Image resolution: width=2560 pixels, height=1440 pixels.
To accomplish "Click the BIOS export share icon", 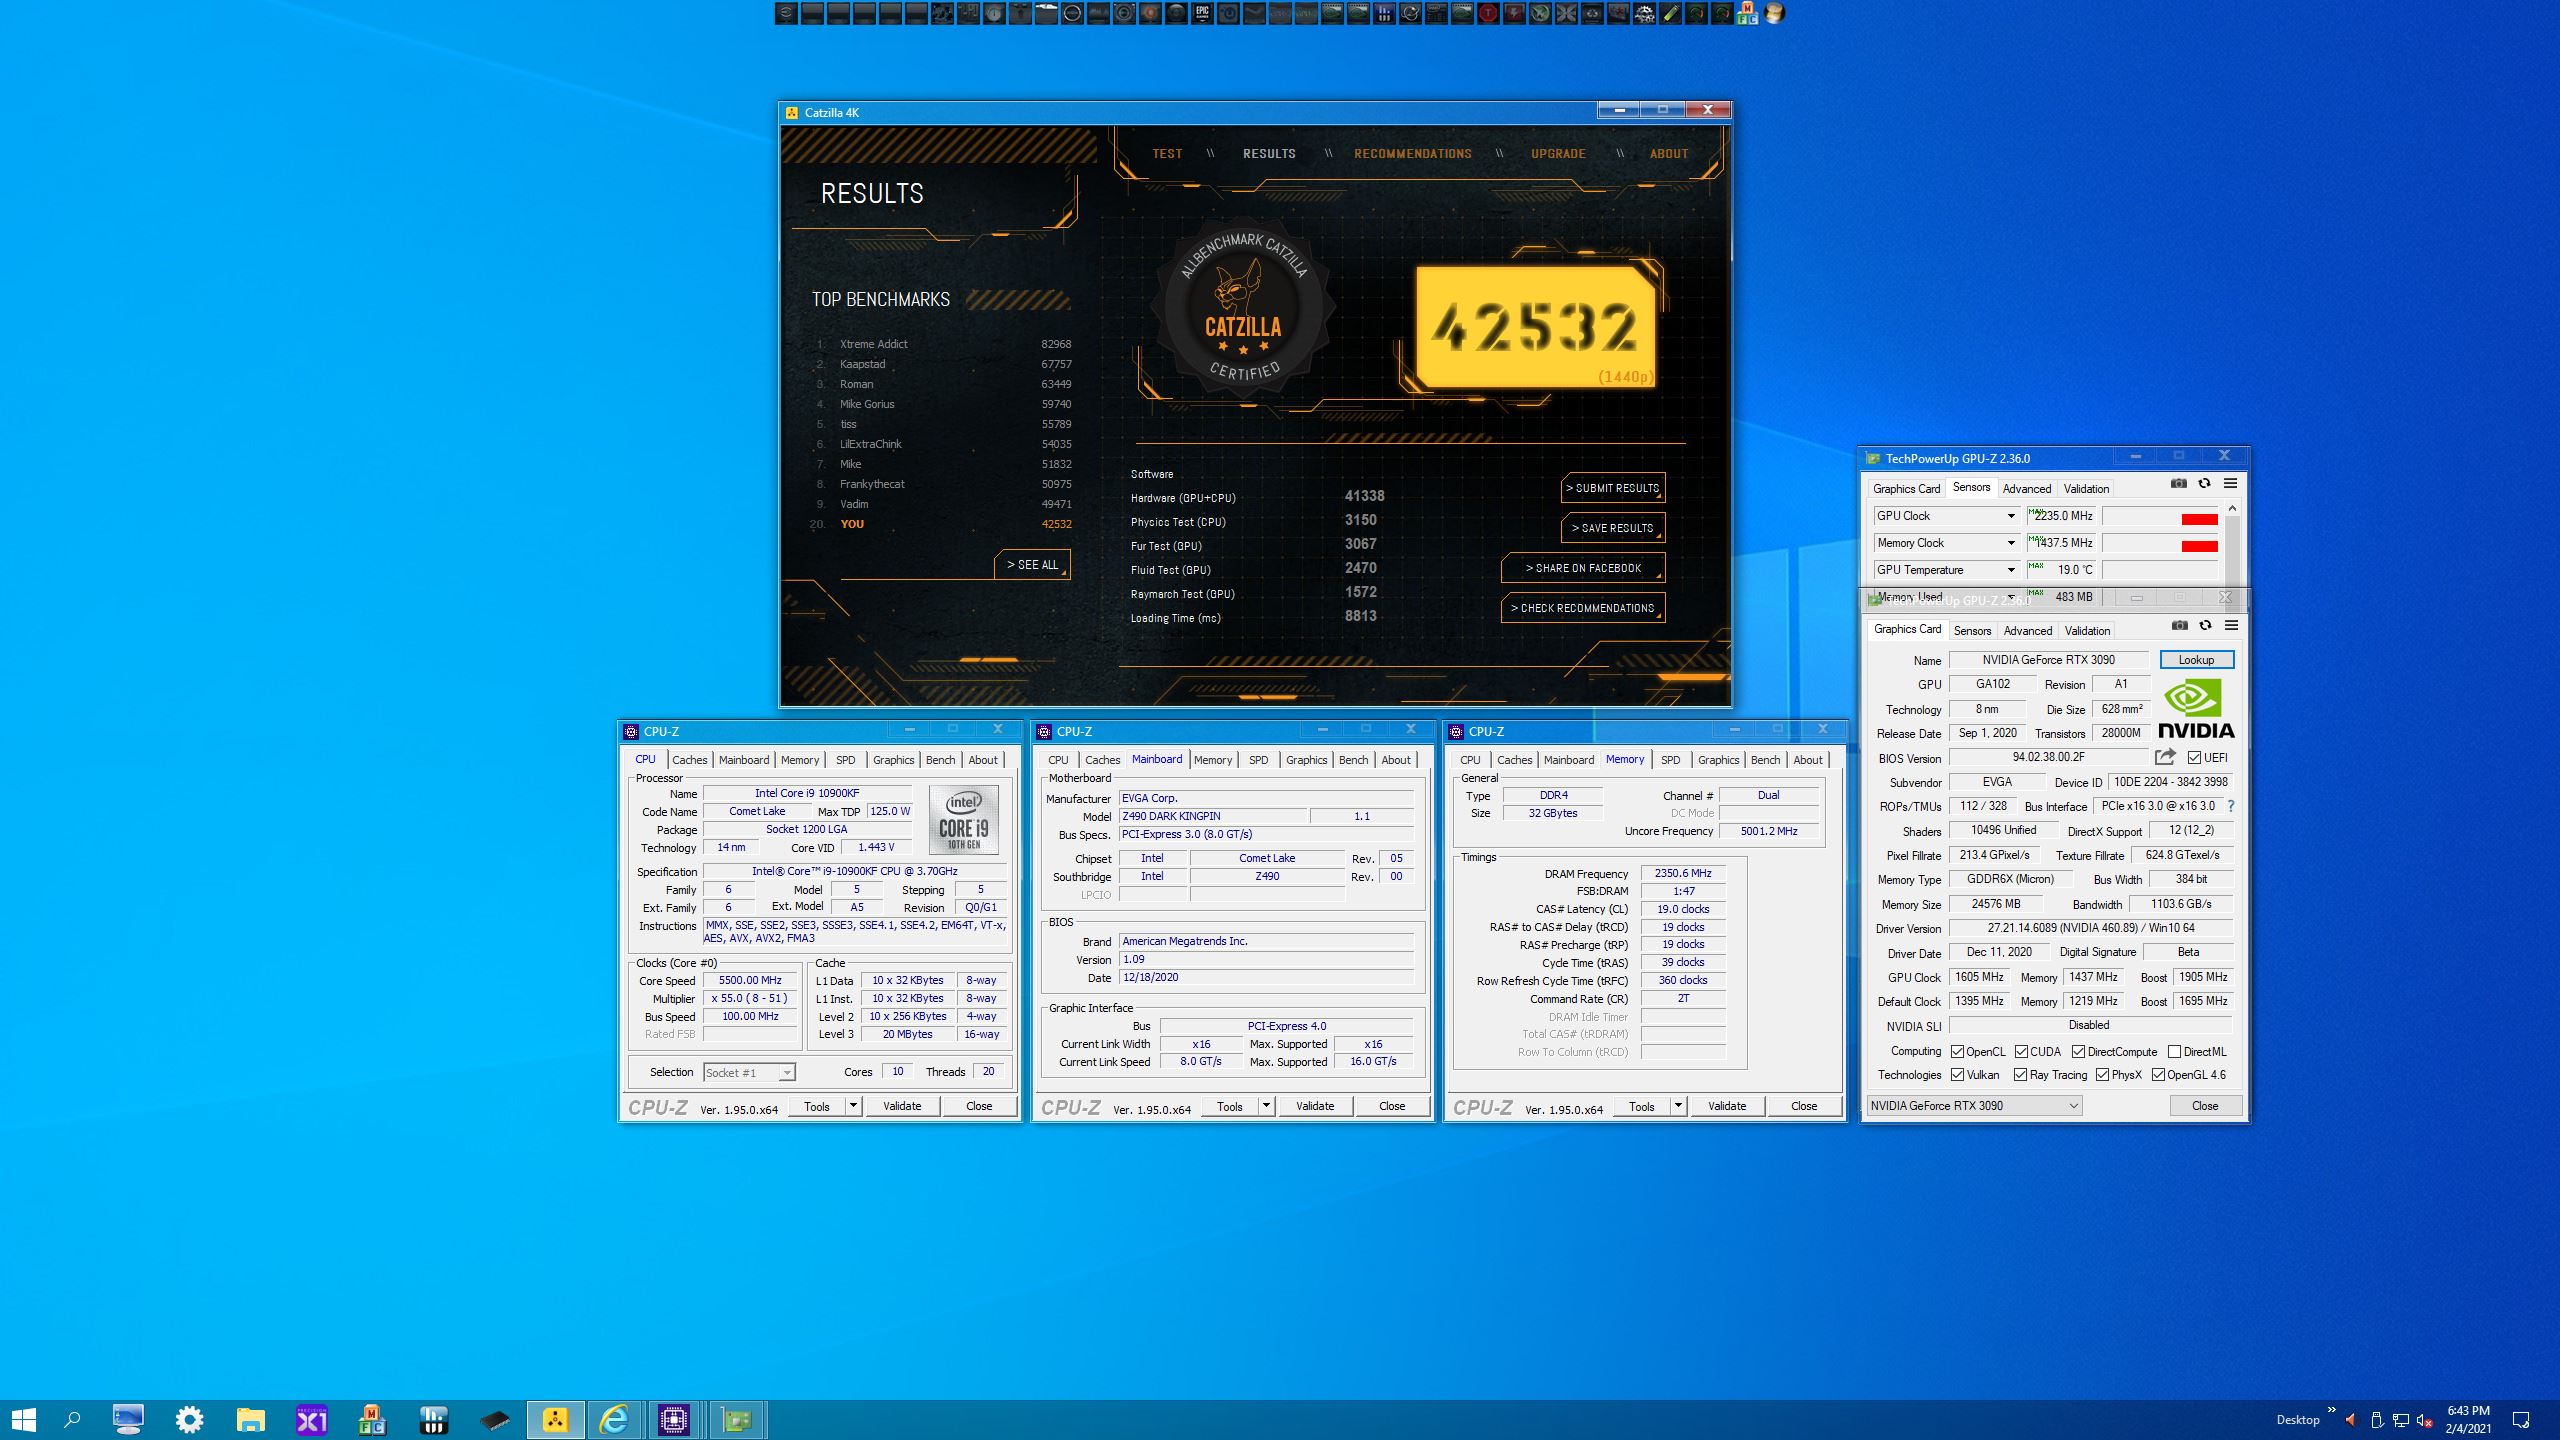I will [x=2165, y=757].
